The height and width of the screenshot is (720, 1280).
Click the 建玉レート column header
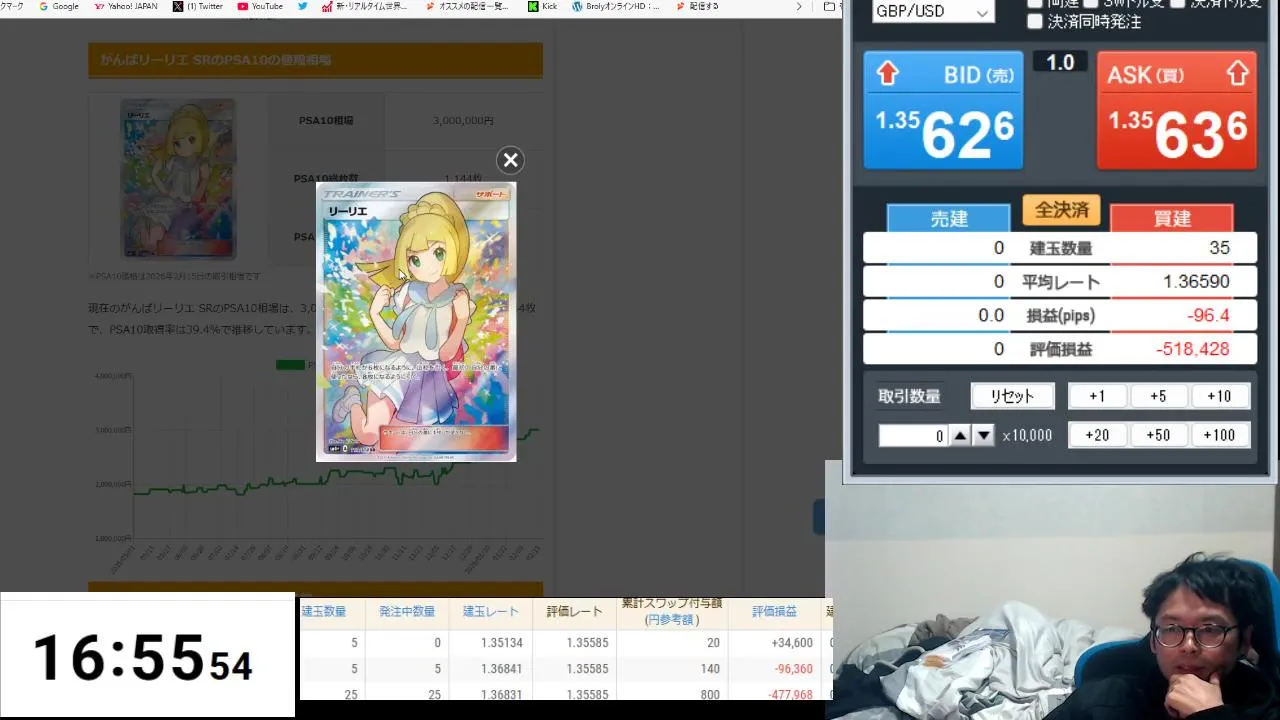coord(491,611)
